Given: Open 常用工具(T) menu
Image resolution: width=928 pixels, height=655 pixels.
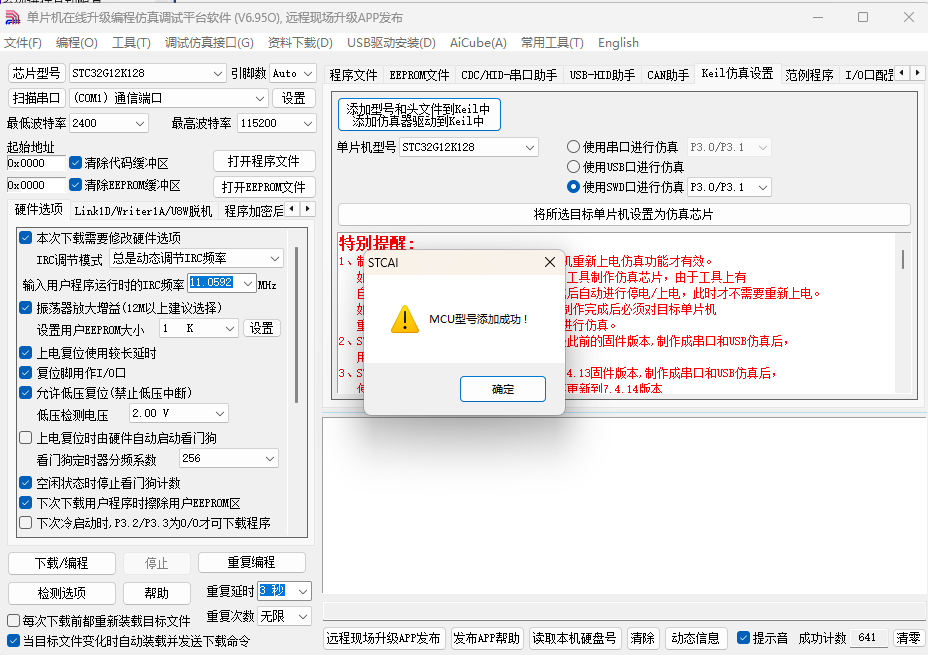Looking at the screenshot, I should (552, 43).
